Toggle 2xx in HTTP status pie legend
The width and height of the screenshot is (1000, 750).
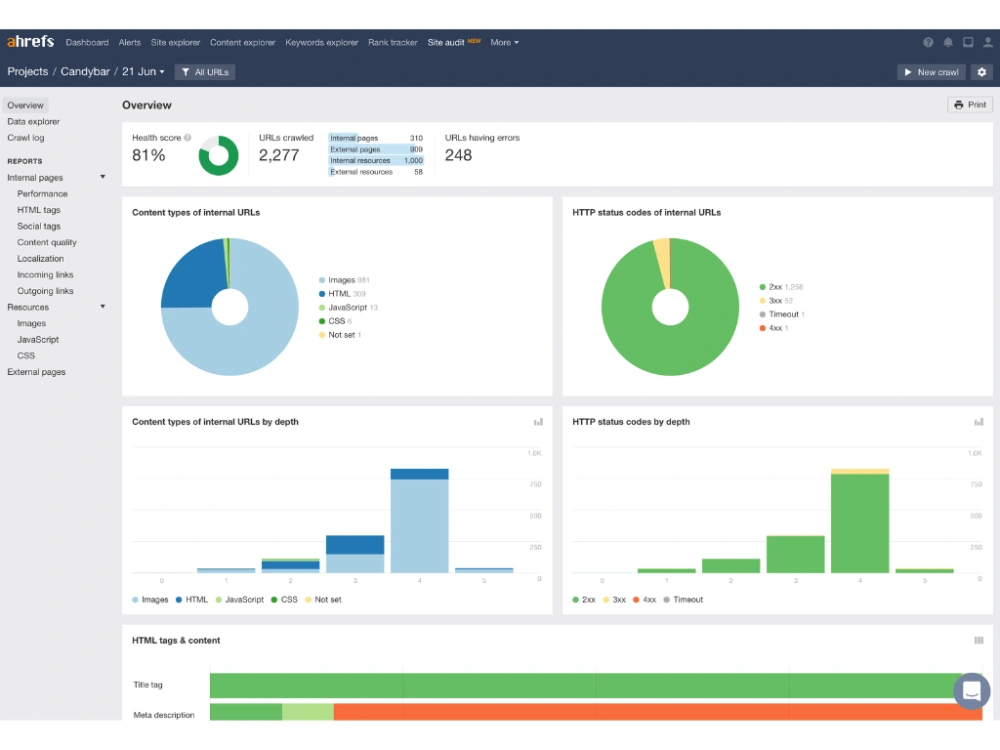point(781,287)
